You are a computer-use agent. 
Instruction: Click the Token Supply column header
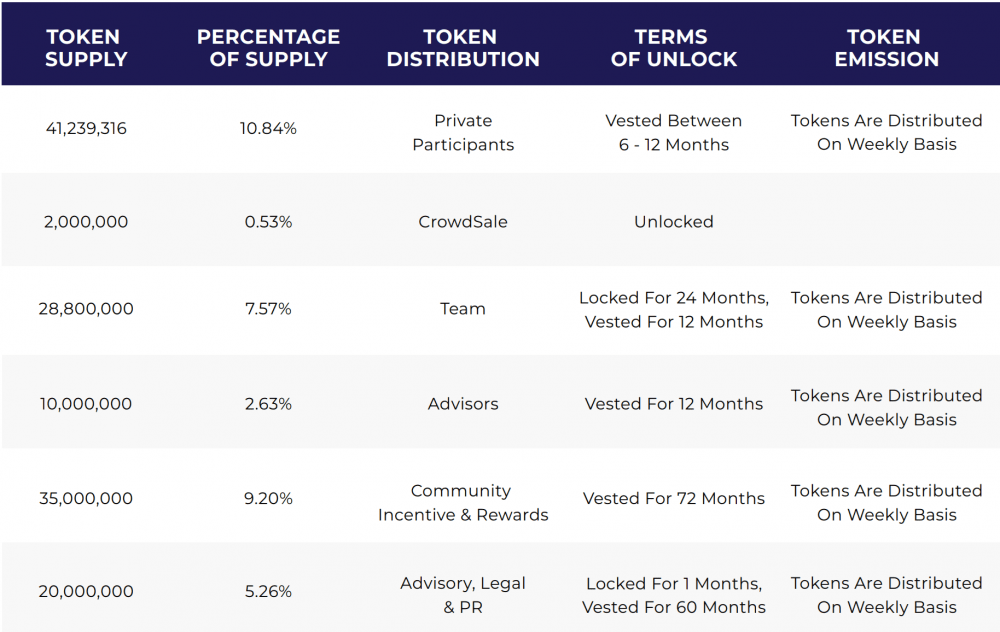tap(86, 48)
